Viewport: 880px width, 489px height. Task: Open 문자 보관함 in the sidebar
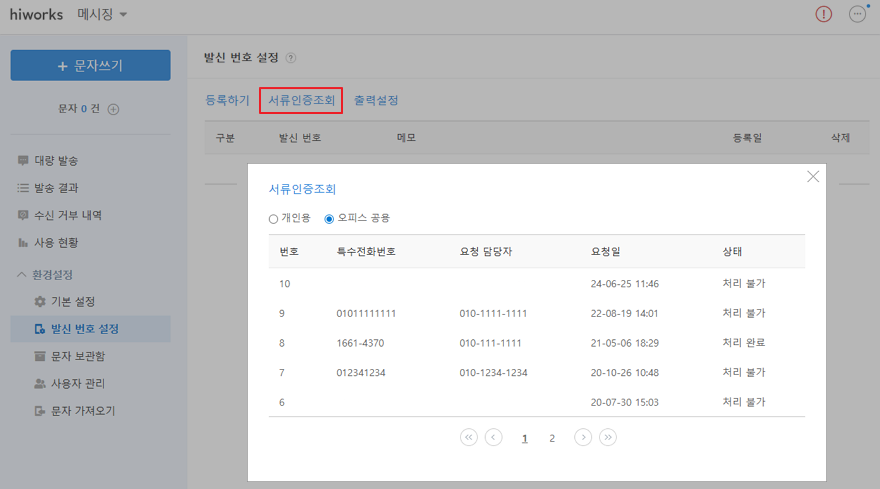(77, 356)
